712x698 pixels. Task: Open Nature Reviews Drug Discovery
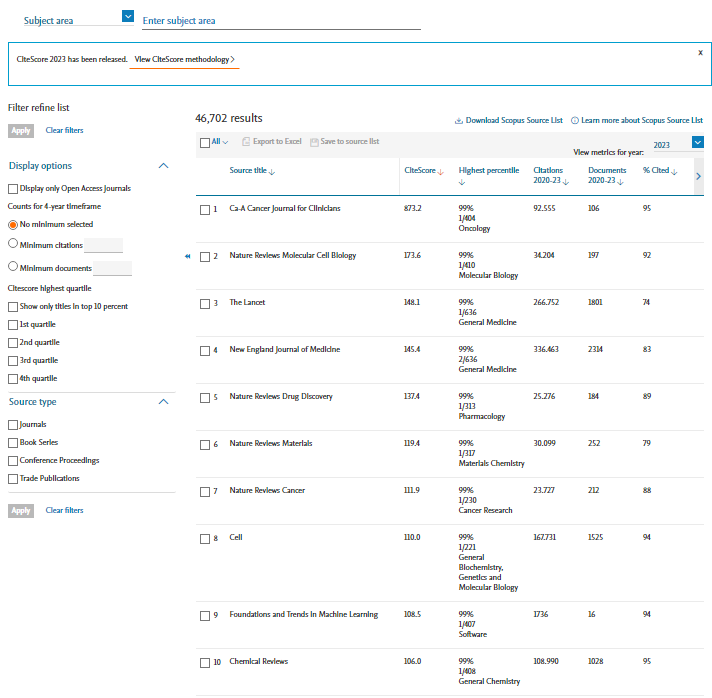pos(281,396)
